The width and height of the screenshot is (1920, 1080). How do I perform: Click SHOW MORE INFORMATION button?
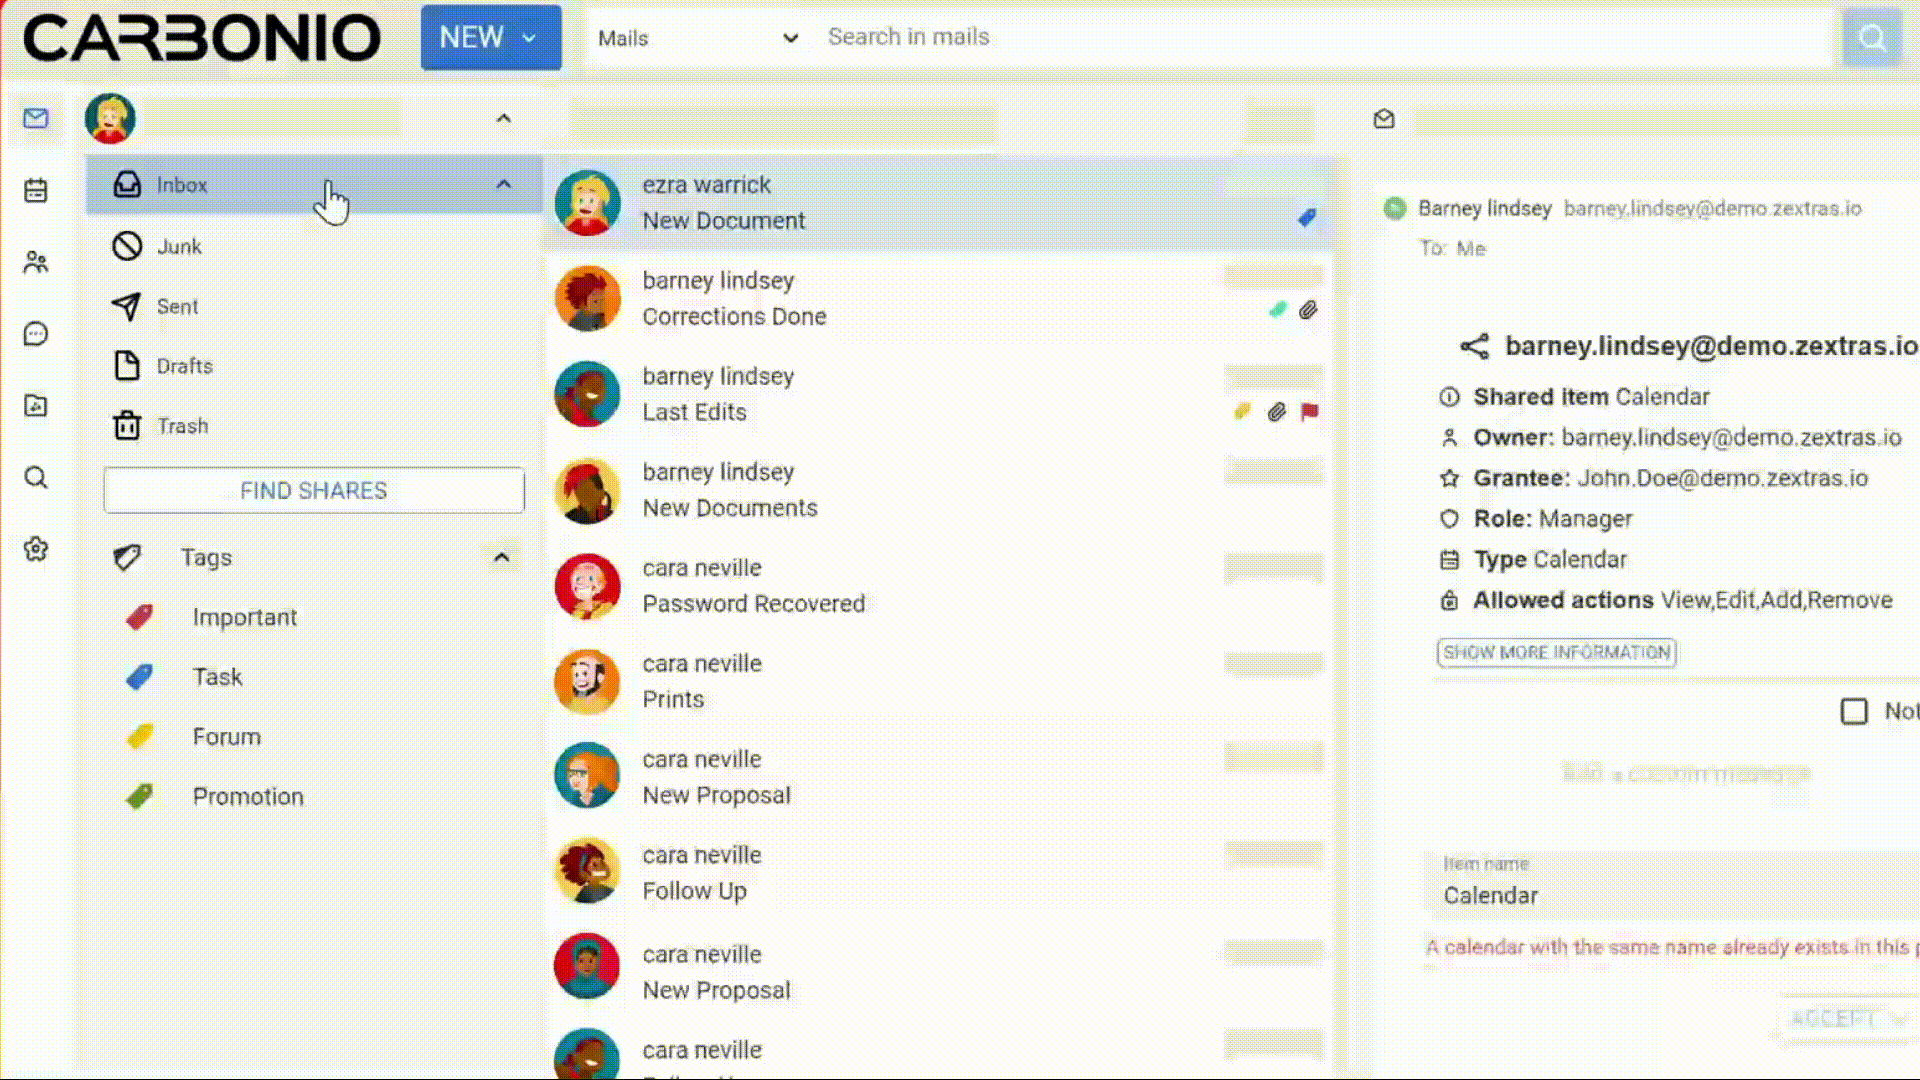pos(1556,652)
